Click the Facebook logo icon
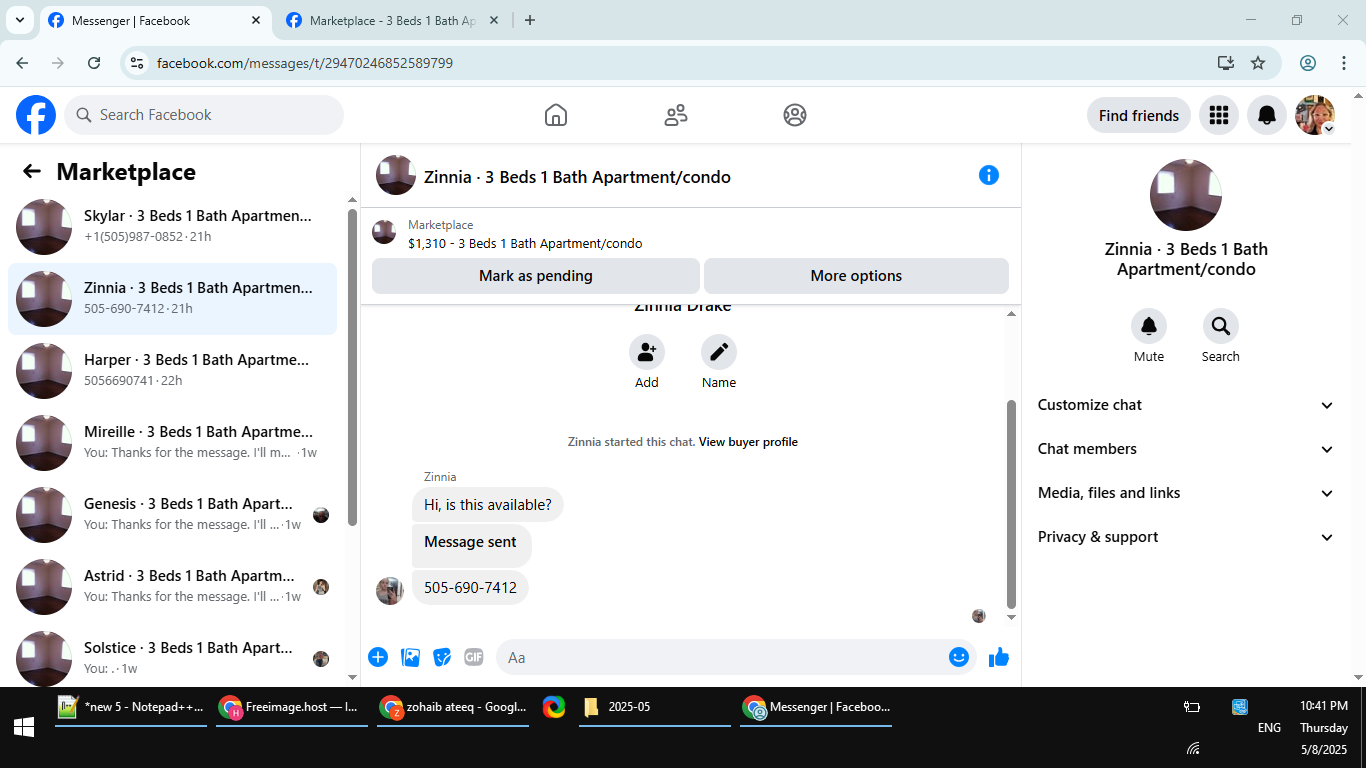The height and width of the screenshot is (768, 1366). tap(36, 115)
